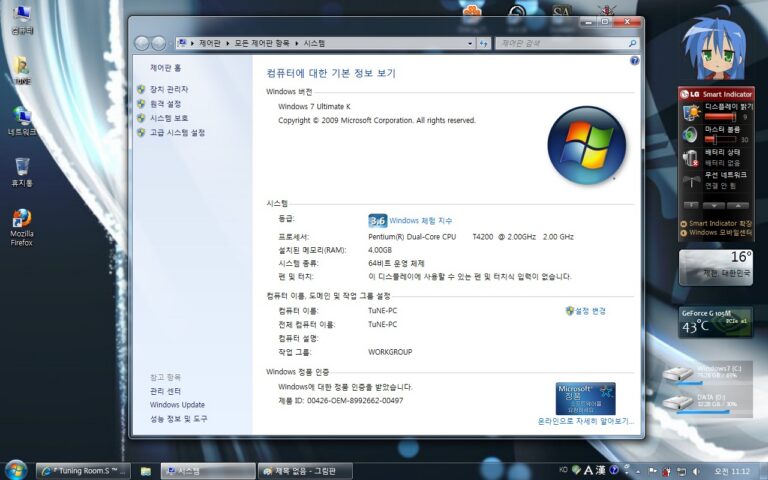Expand dropdown after 제어판 breadcrumb arrow
Image resolution: width=768 pixels, height=480 pixels.
[x=228, y=43]
